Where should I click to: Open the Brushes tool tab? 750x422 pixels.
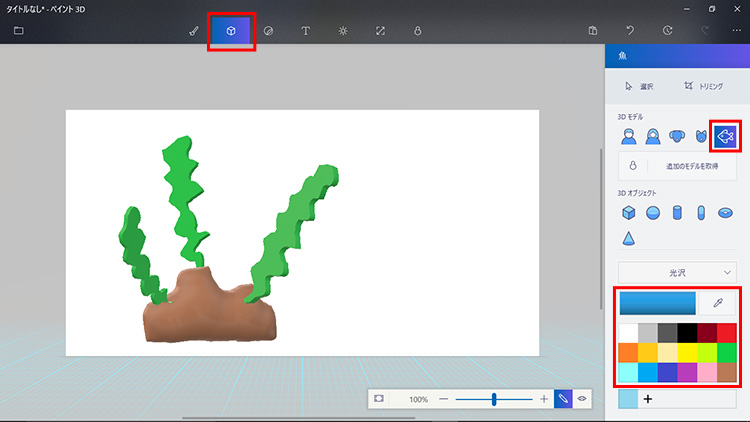click(x=194, y=31)
